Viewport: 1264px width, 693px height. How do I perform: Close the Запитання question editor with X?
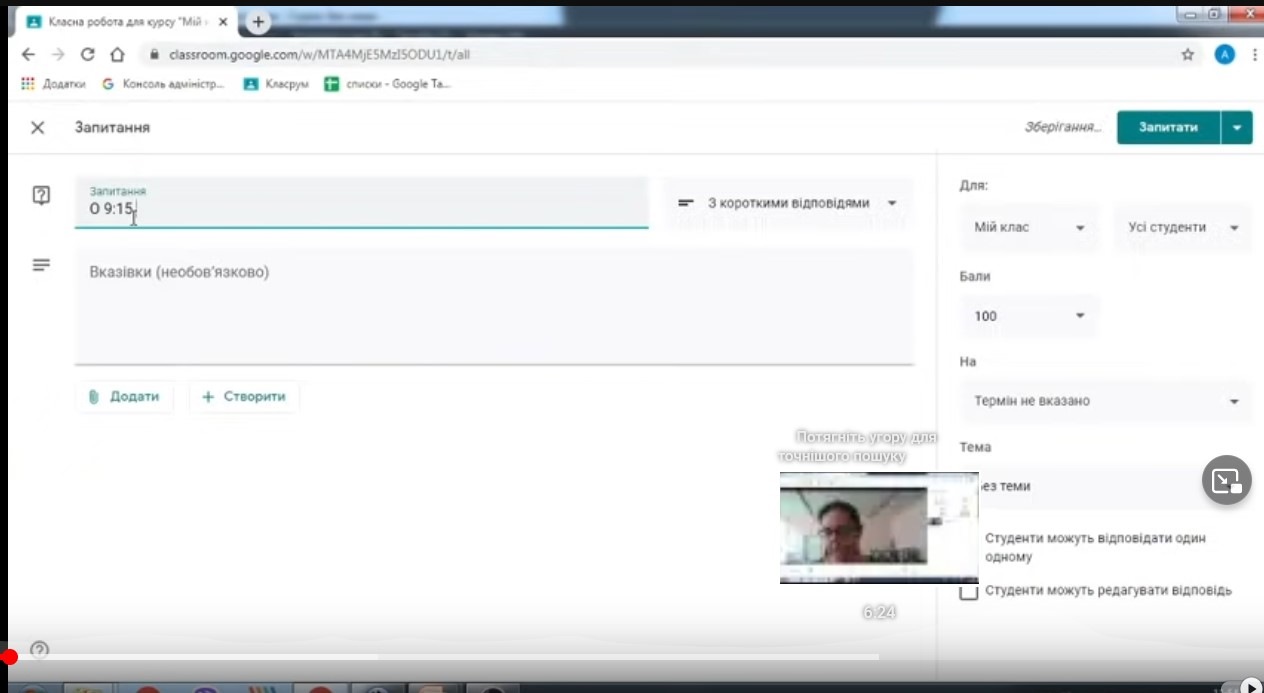(x=37, y=128)
